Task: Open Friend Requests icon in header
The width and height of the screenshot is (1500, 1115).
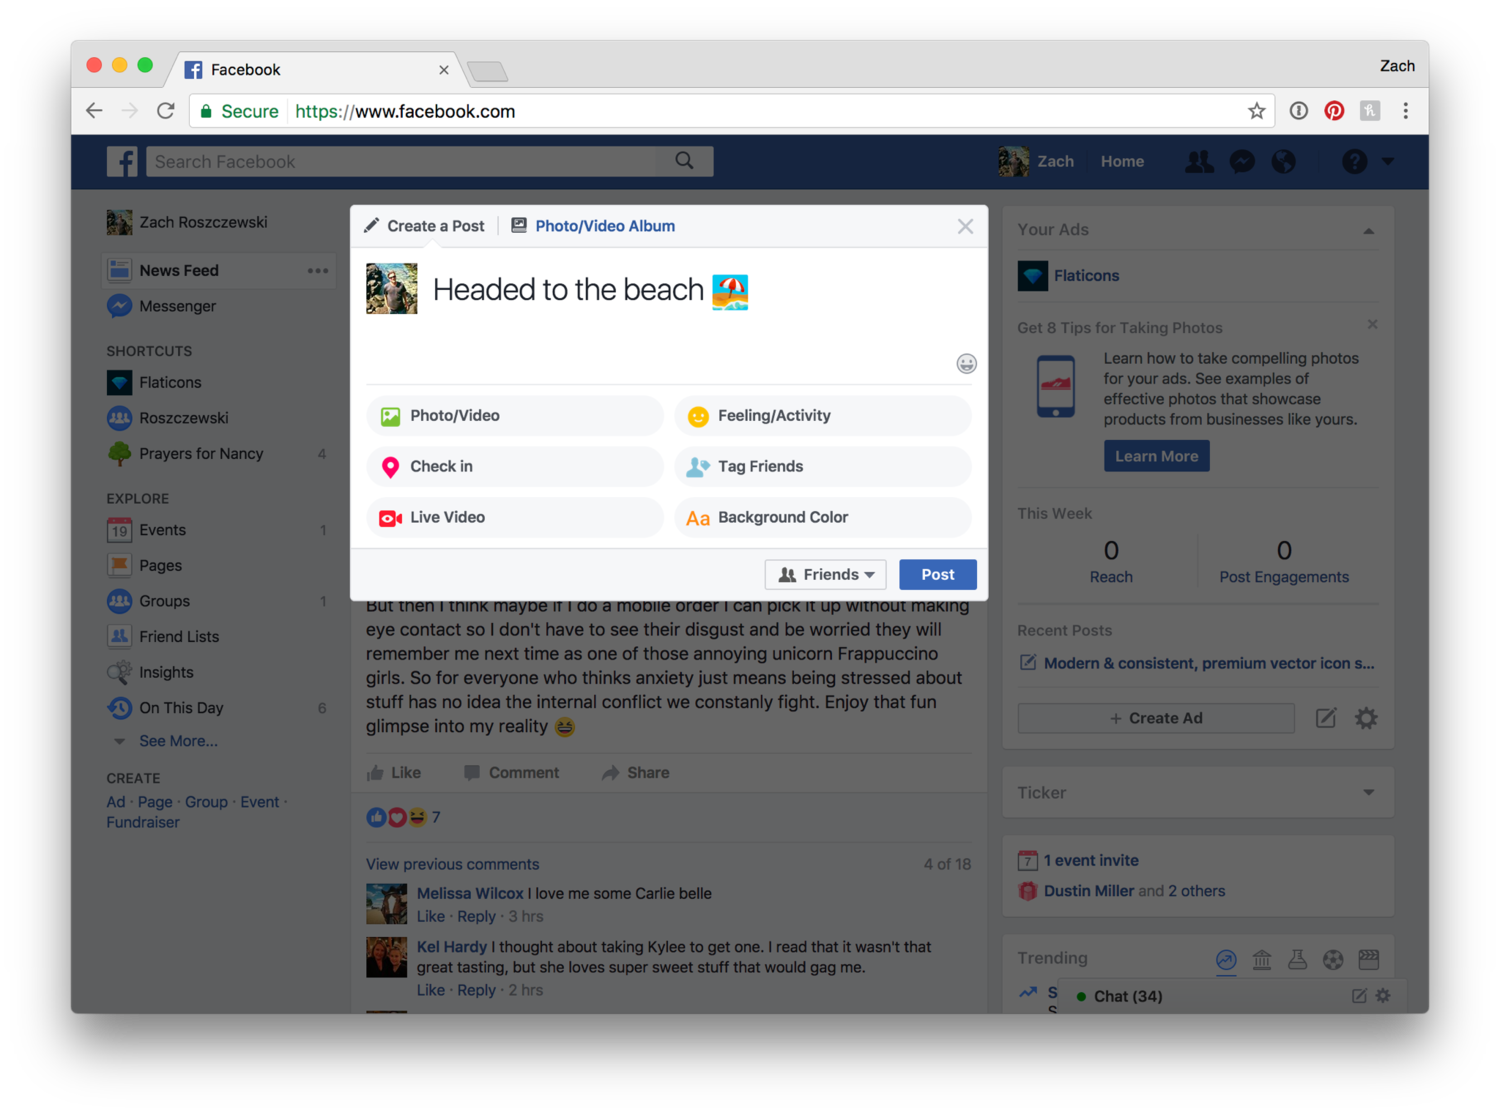Action: 1199,161
